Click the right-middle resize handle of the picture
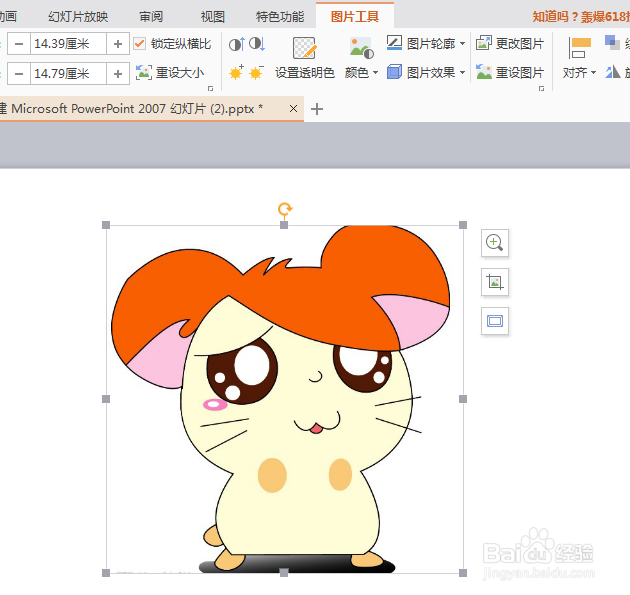Image resolution: width=630 pixels, height=595 pixels. click(x=463, y=399)
